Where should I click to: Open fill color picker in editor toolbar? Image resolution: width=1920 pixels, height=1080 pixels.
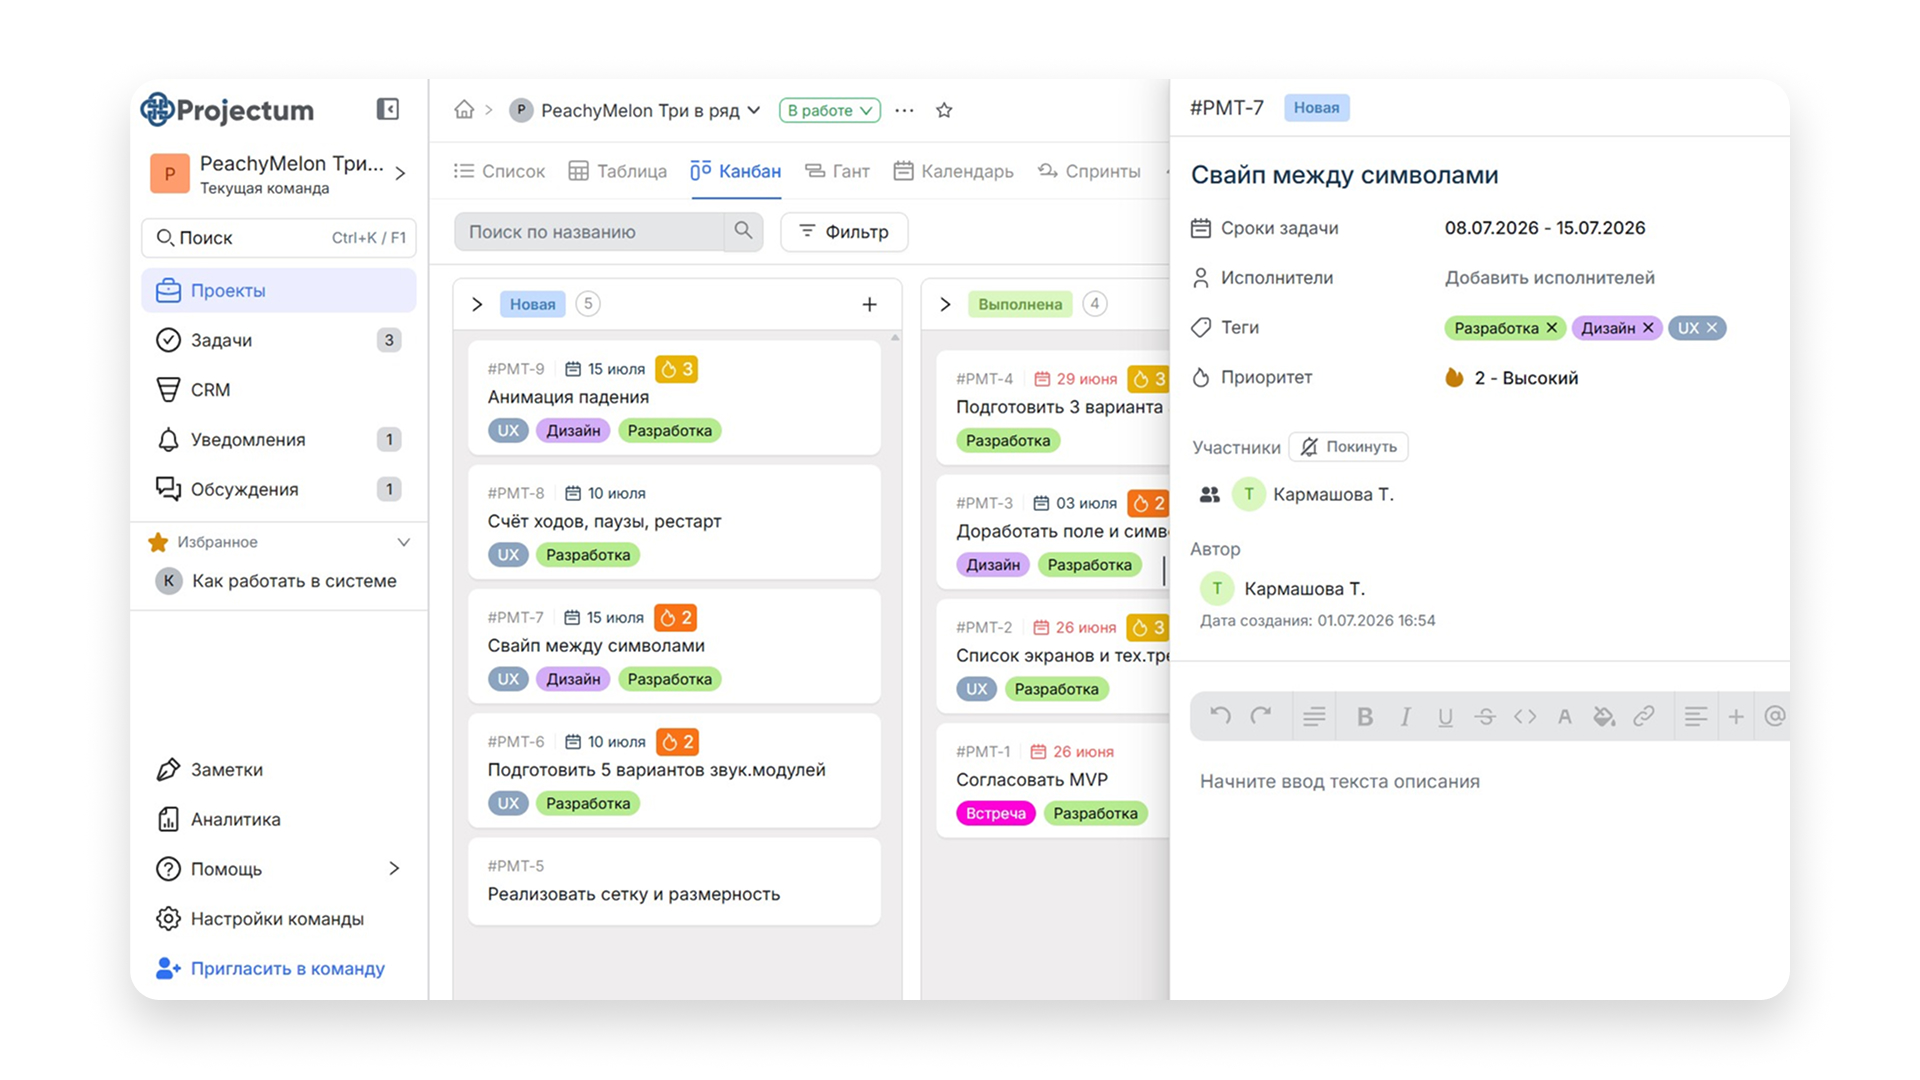(1604, 716)
